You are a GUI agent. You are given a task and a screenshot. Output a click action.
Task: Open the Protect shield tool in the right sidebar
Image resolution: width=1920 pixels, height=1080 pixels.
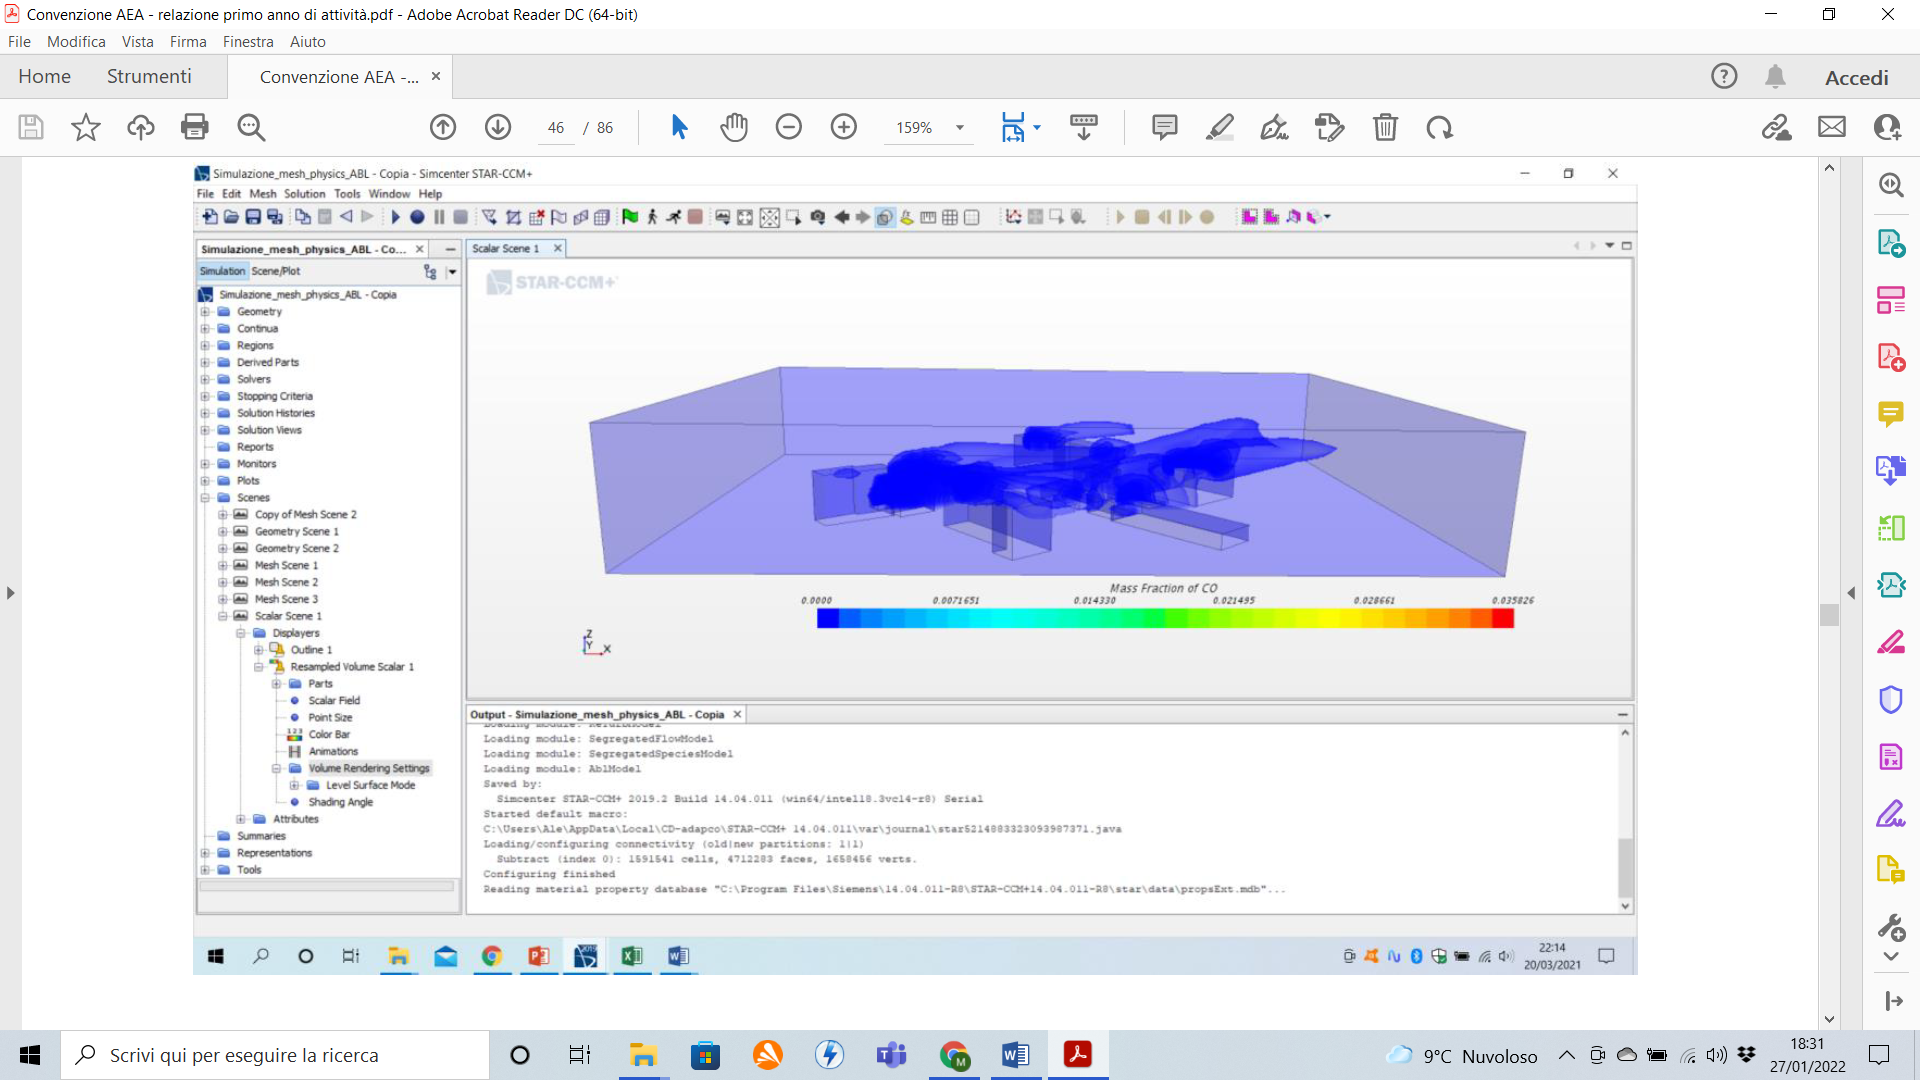pos(1891,699)
